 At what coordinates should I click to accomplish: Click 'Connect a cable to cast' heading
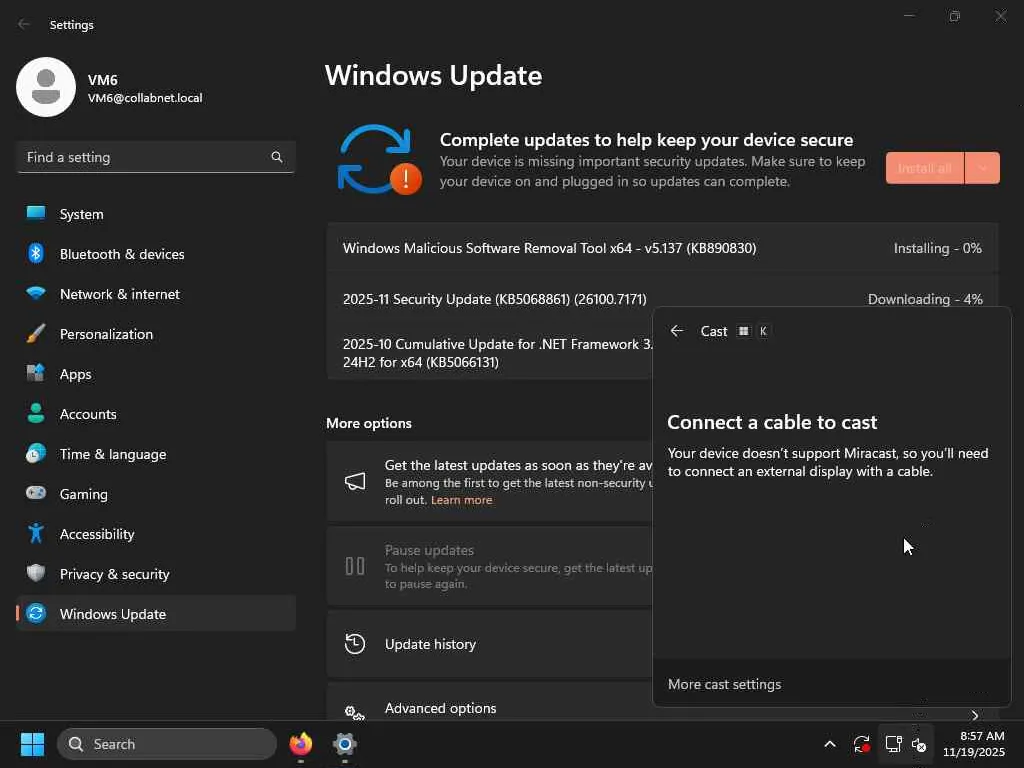(x=772, y=422)
